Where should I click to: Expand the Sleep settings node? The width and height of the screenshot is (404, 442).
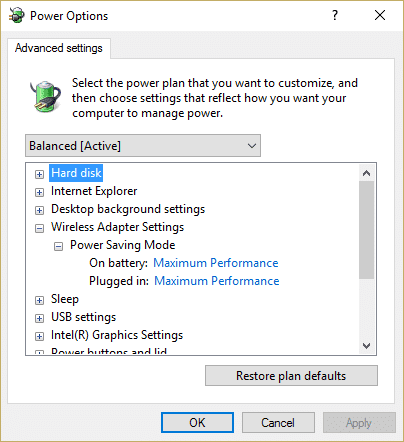coord(39,300)
